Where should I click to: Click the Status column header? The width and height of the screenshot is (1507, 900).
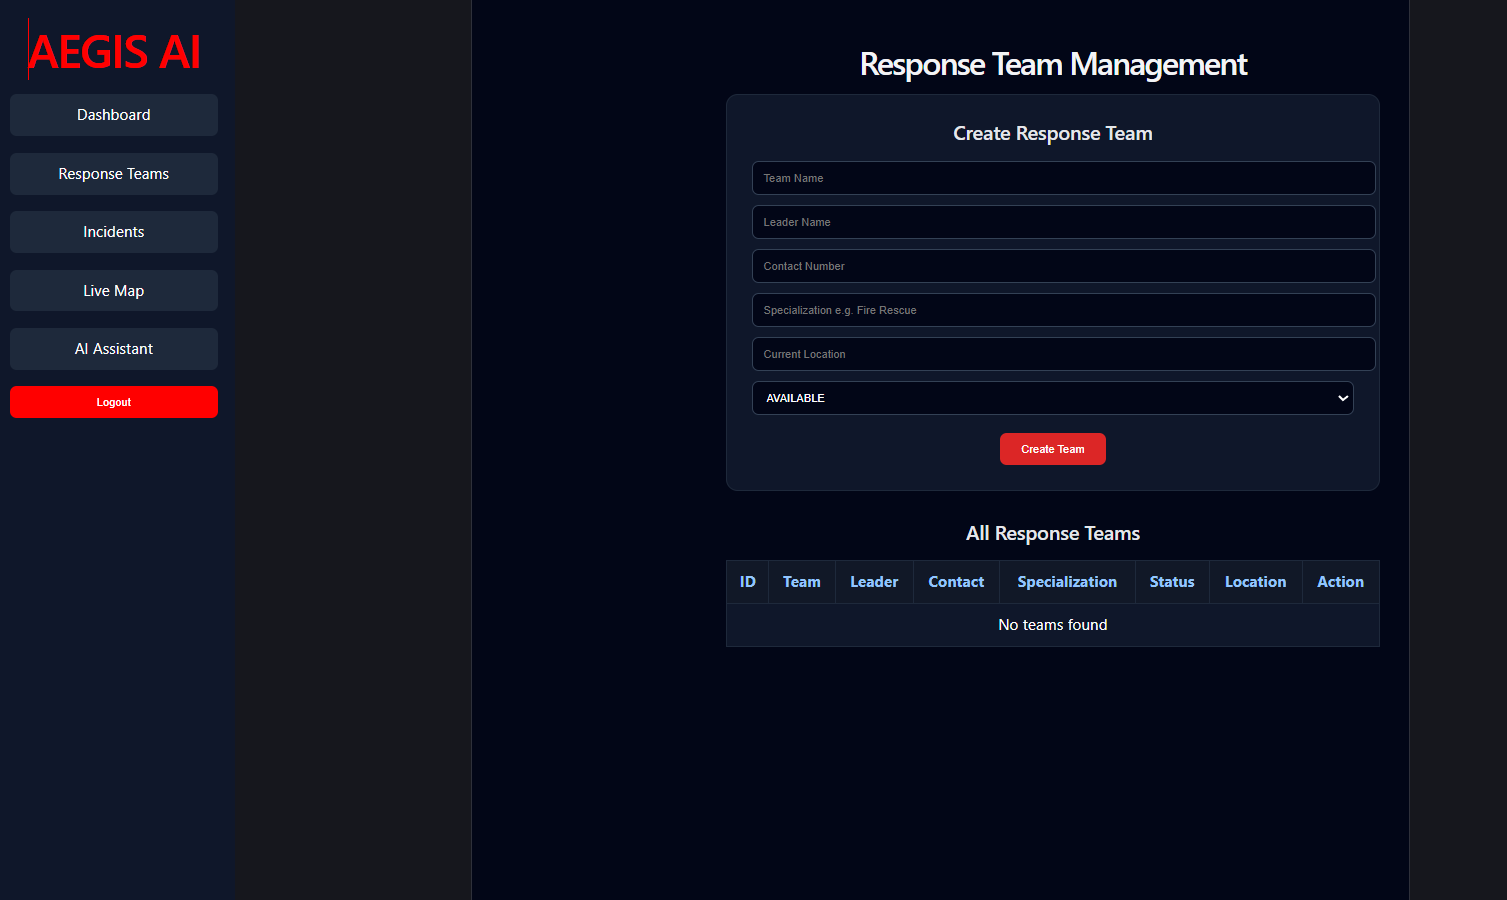1172,582
